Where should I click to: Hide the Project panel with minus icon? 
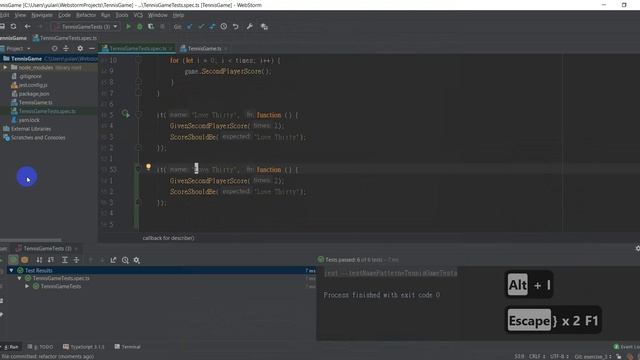pos(91,48)
